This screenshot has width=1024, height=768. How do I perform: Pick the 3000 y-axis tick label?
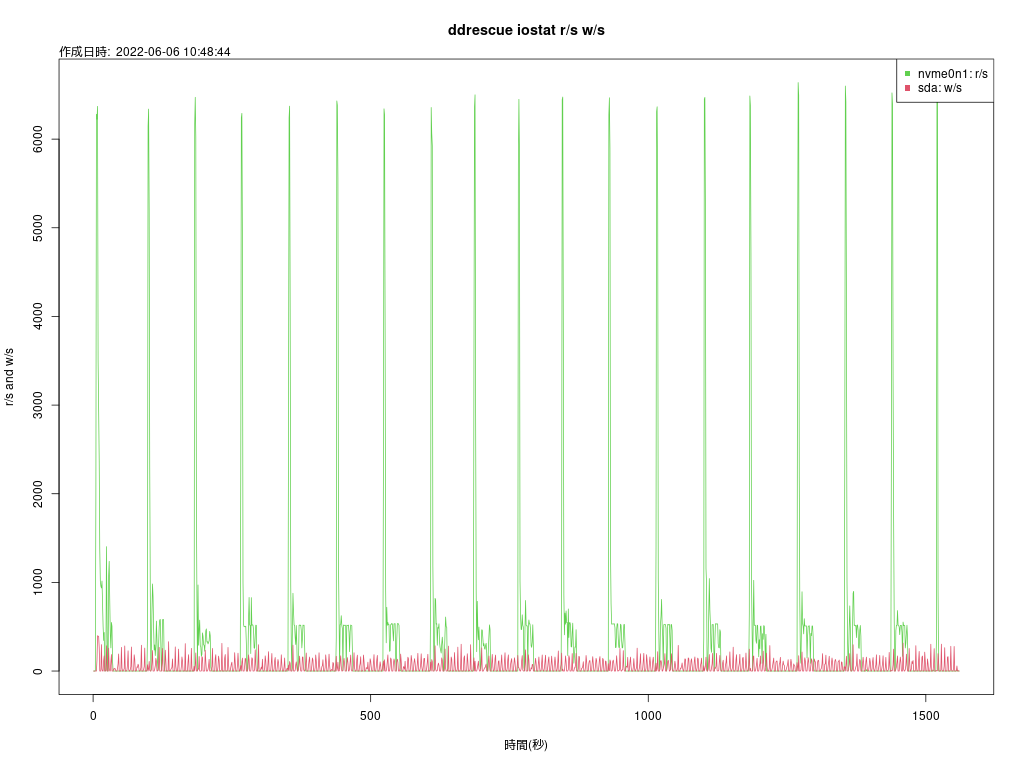point(38,405)
